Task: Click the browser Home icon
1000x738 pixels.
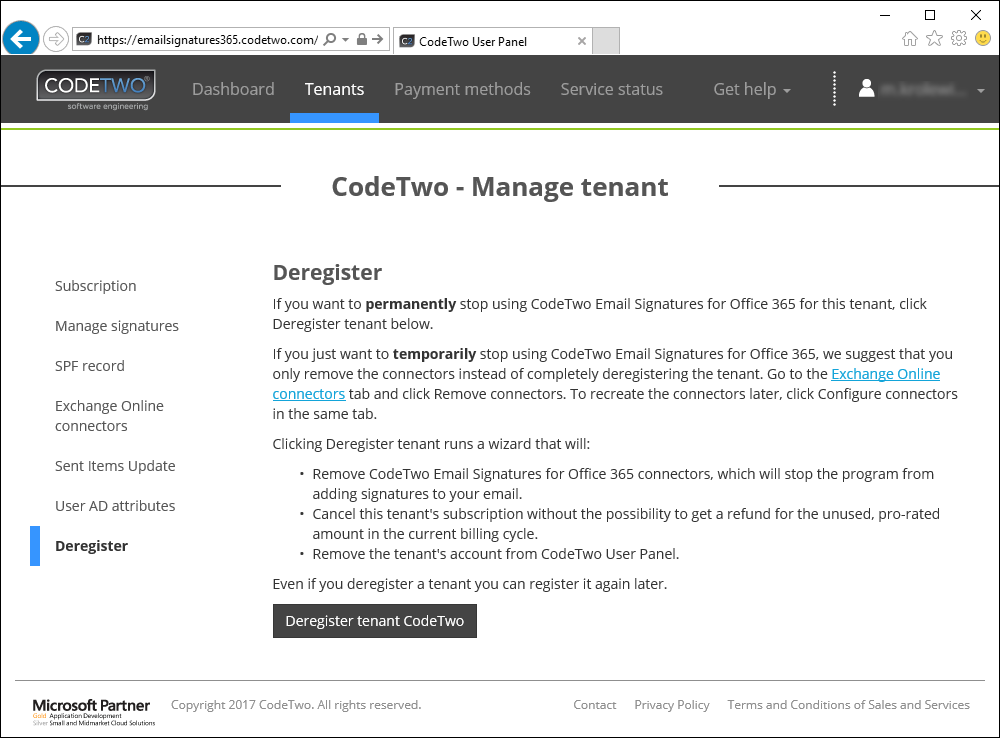Action: [x=910, y=39]
